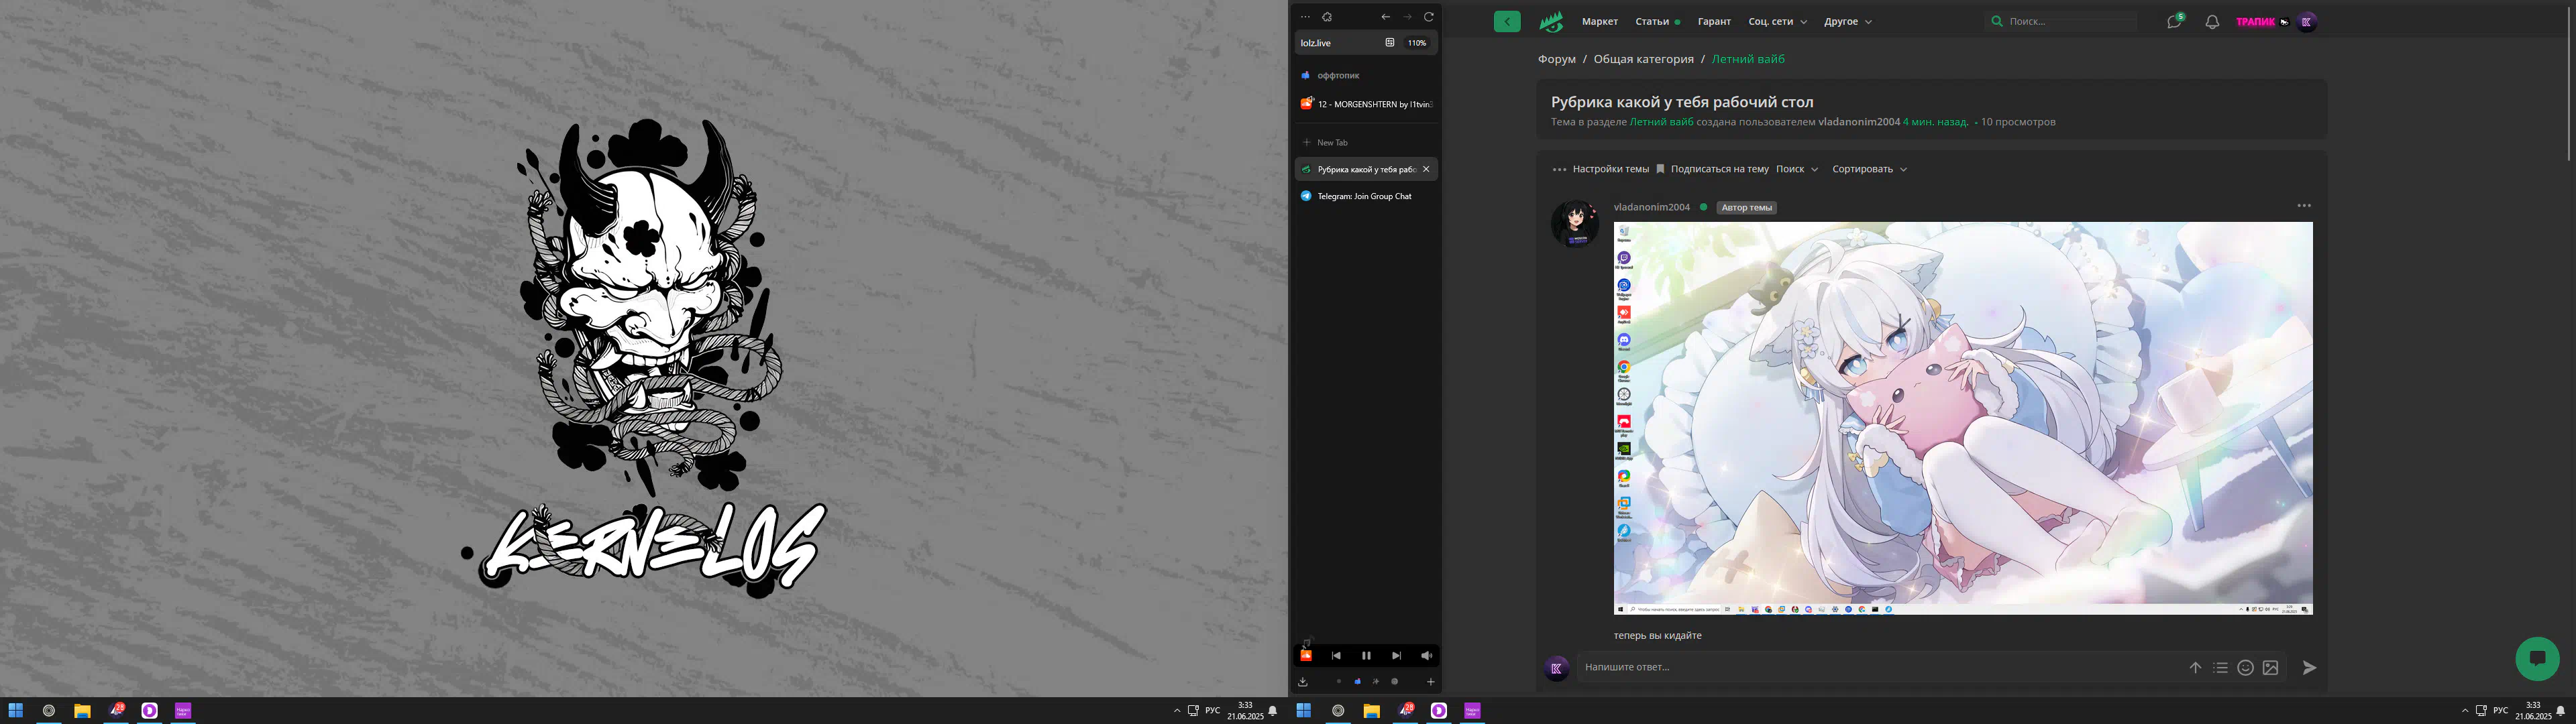
Task: Click the Поиск... search field in header
Action: pyautogui.click(x=2060, y=21)
